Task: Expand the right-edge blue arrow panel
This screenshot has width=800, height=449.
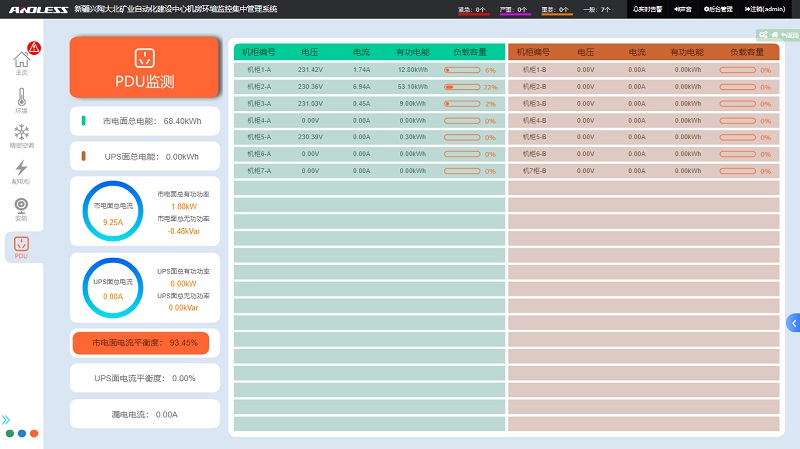Action: point(793,322)
